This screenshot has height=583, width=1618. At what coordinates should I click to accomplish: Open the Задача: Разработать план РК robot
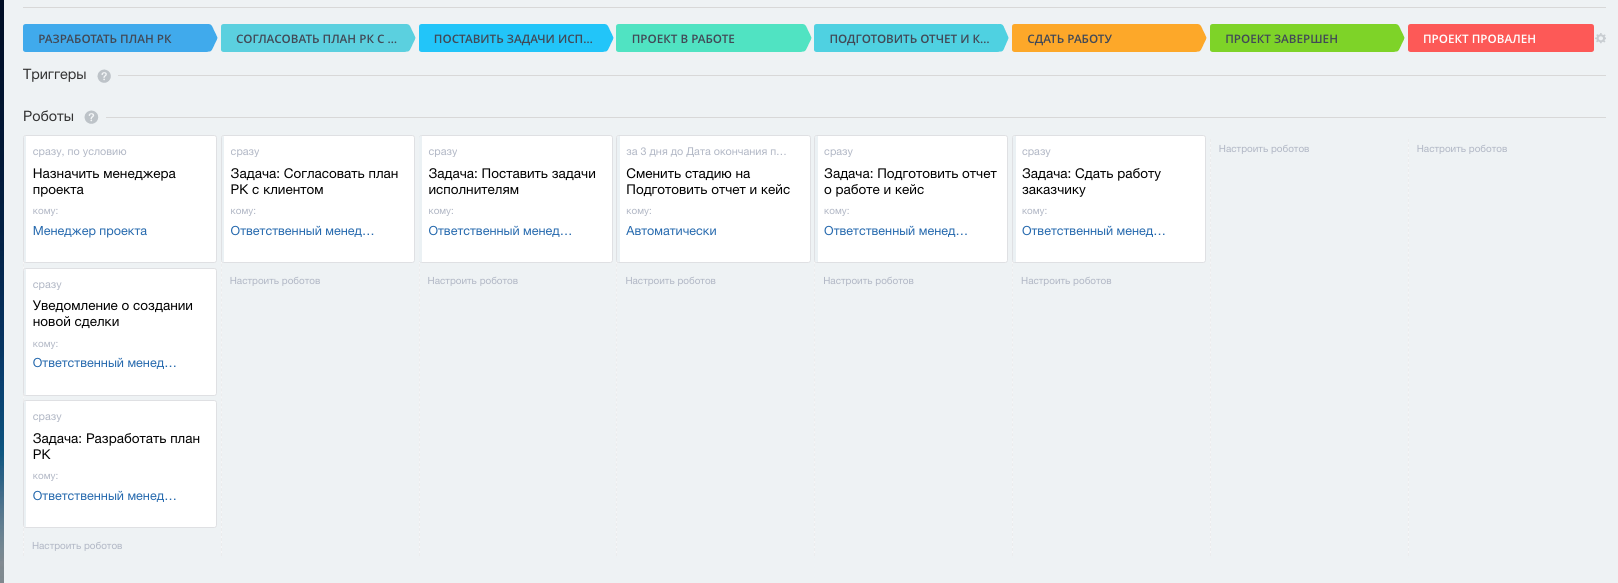[116, 446]
